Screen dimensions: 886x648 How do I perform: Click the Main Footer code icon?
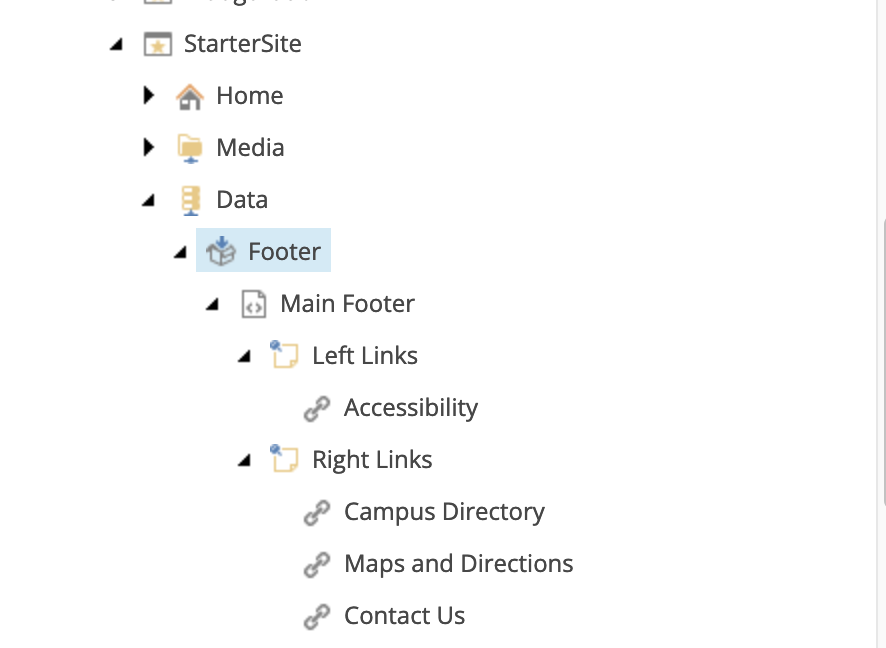[253, 303]
